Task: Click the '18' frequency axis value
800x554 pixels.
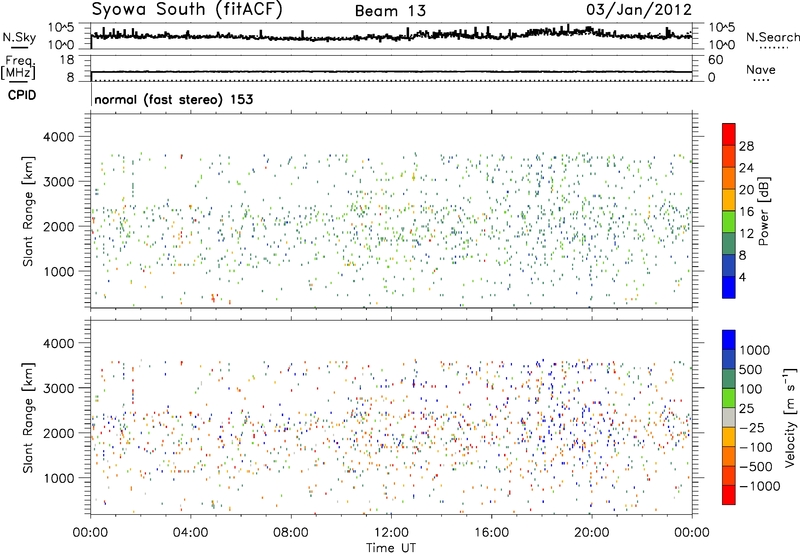Action: click(67, 60)
